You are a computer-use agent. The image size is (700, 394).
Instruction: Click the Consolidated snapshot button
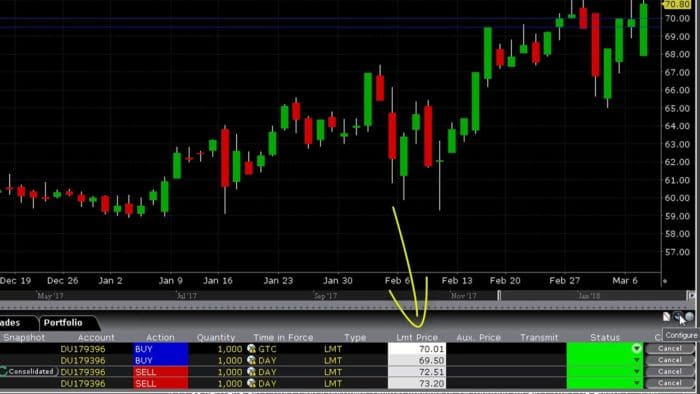(29, 371)
